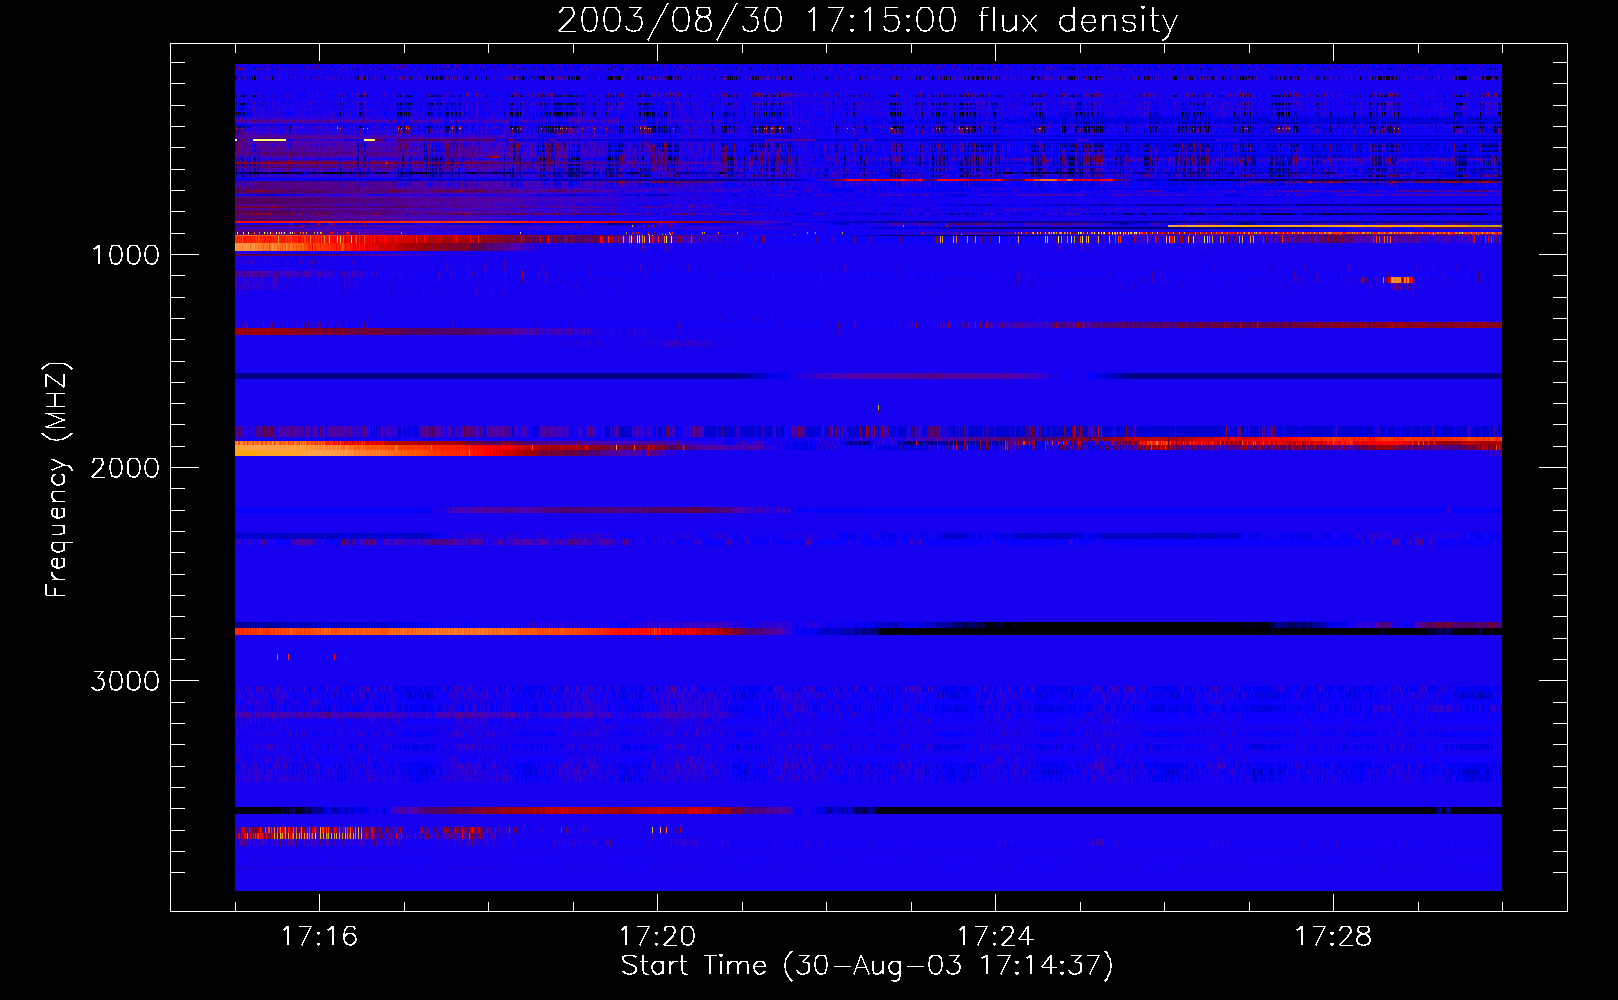Click the plot title '2003/08/30 17:15:00 flux density'
This screenshot has height=1000, width=1618.
(867, 20)
